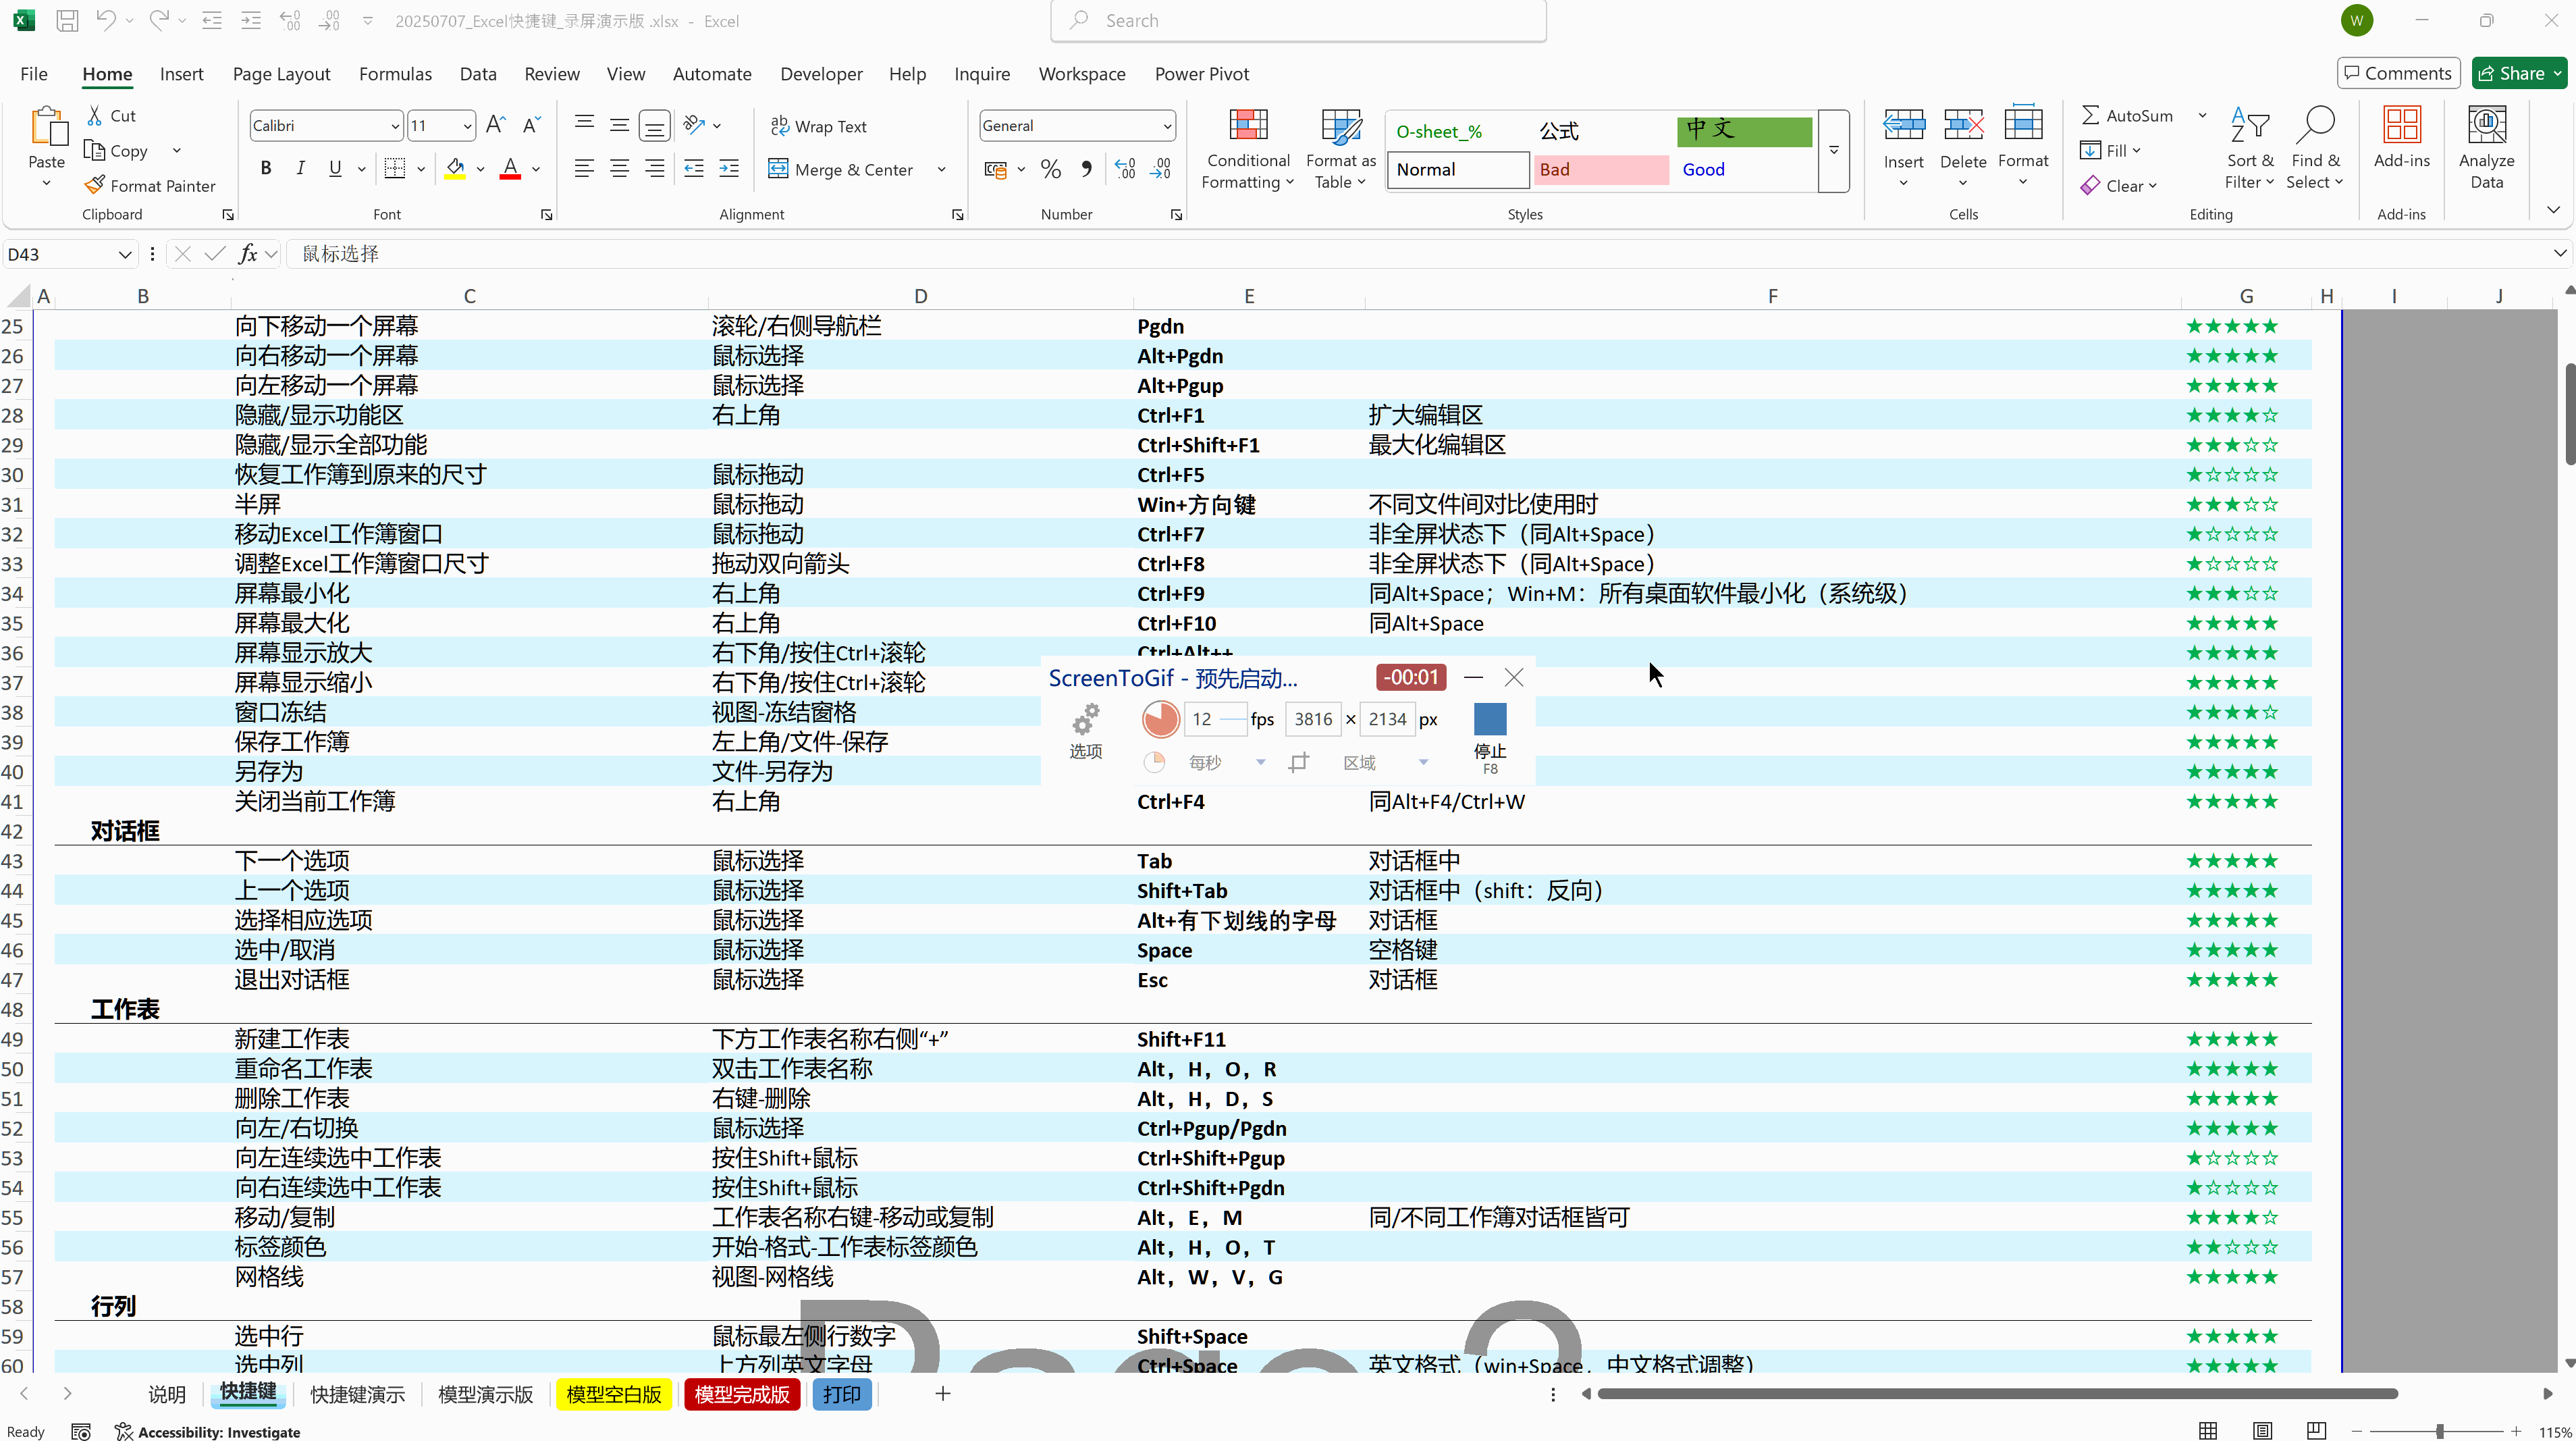
Task: Open the Fill dropdown
Action: click(x=2110, y=150)
